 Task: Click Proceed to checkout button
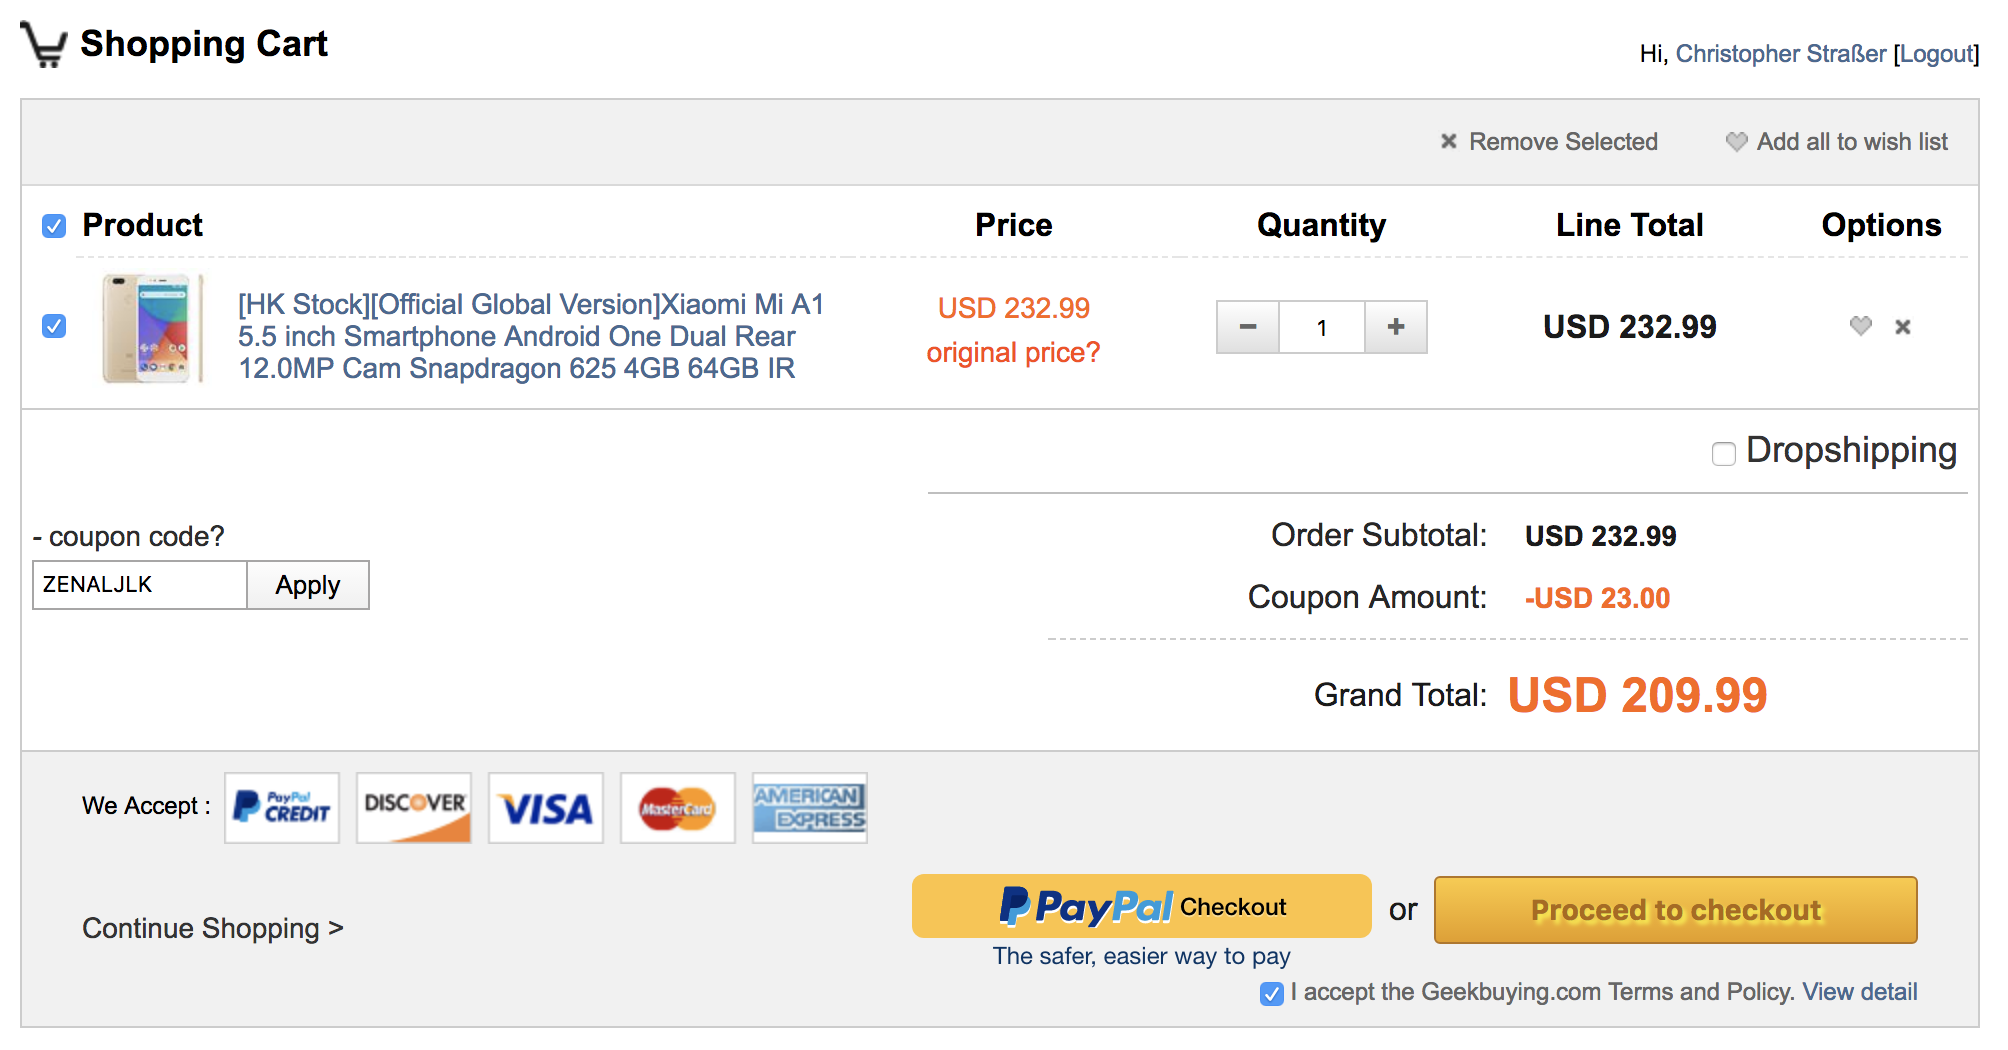(1676, 910)
